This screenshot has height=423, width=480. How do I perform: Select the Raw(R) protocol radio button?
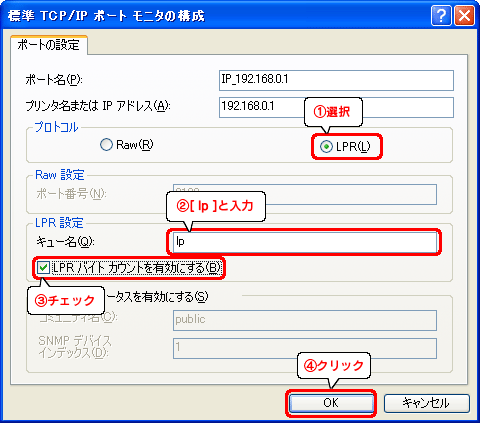tap(127, 145)
